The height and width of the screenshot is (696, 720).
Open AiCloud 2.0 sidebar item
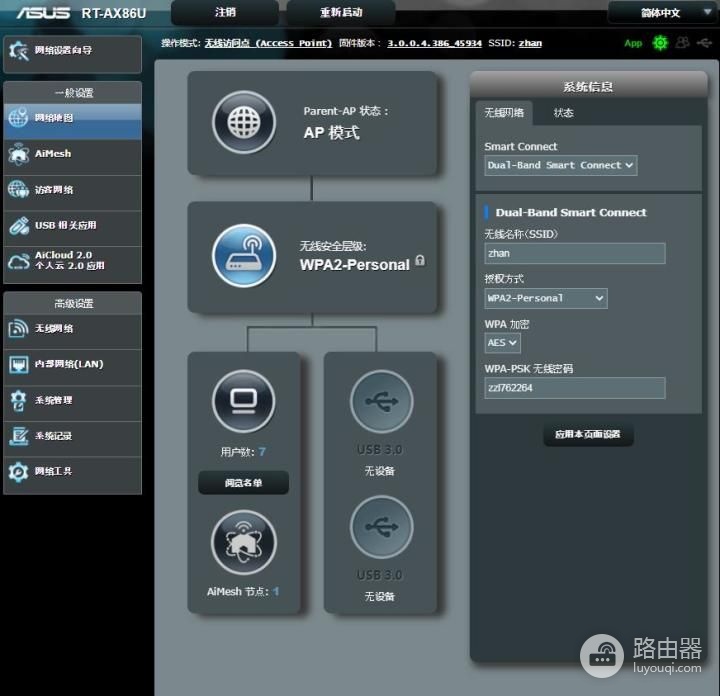pyautogui.click(x=73, y=261)
